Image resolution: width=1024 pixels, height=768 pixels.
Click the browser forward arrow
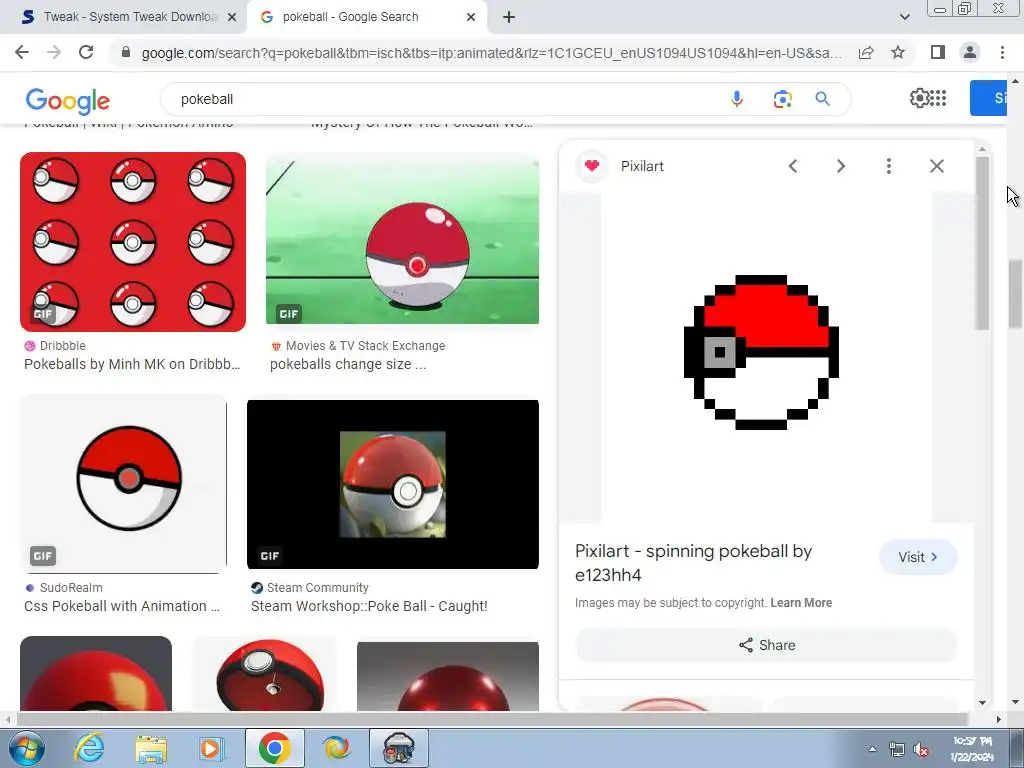[54, 52]
